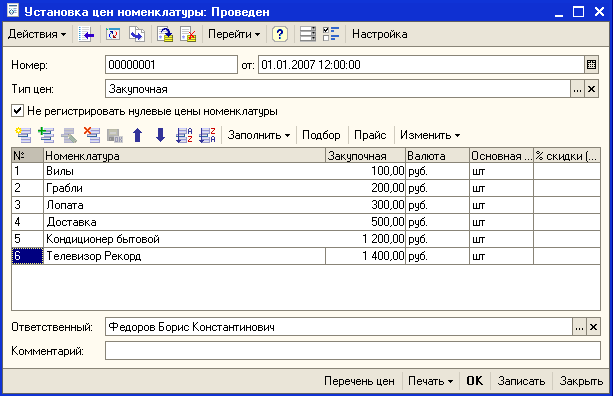
Task: Click the re-post document toolbar icon
Action: point(112,34)
